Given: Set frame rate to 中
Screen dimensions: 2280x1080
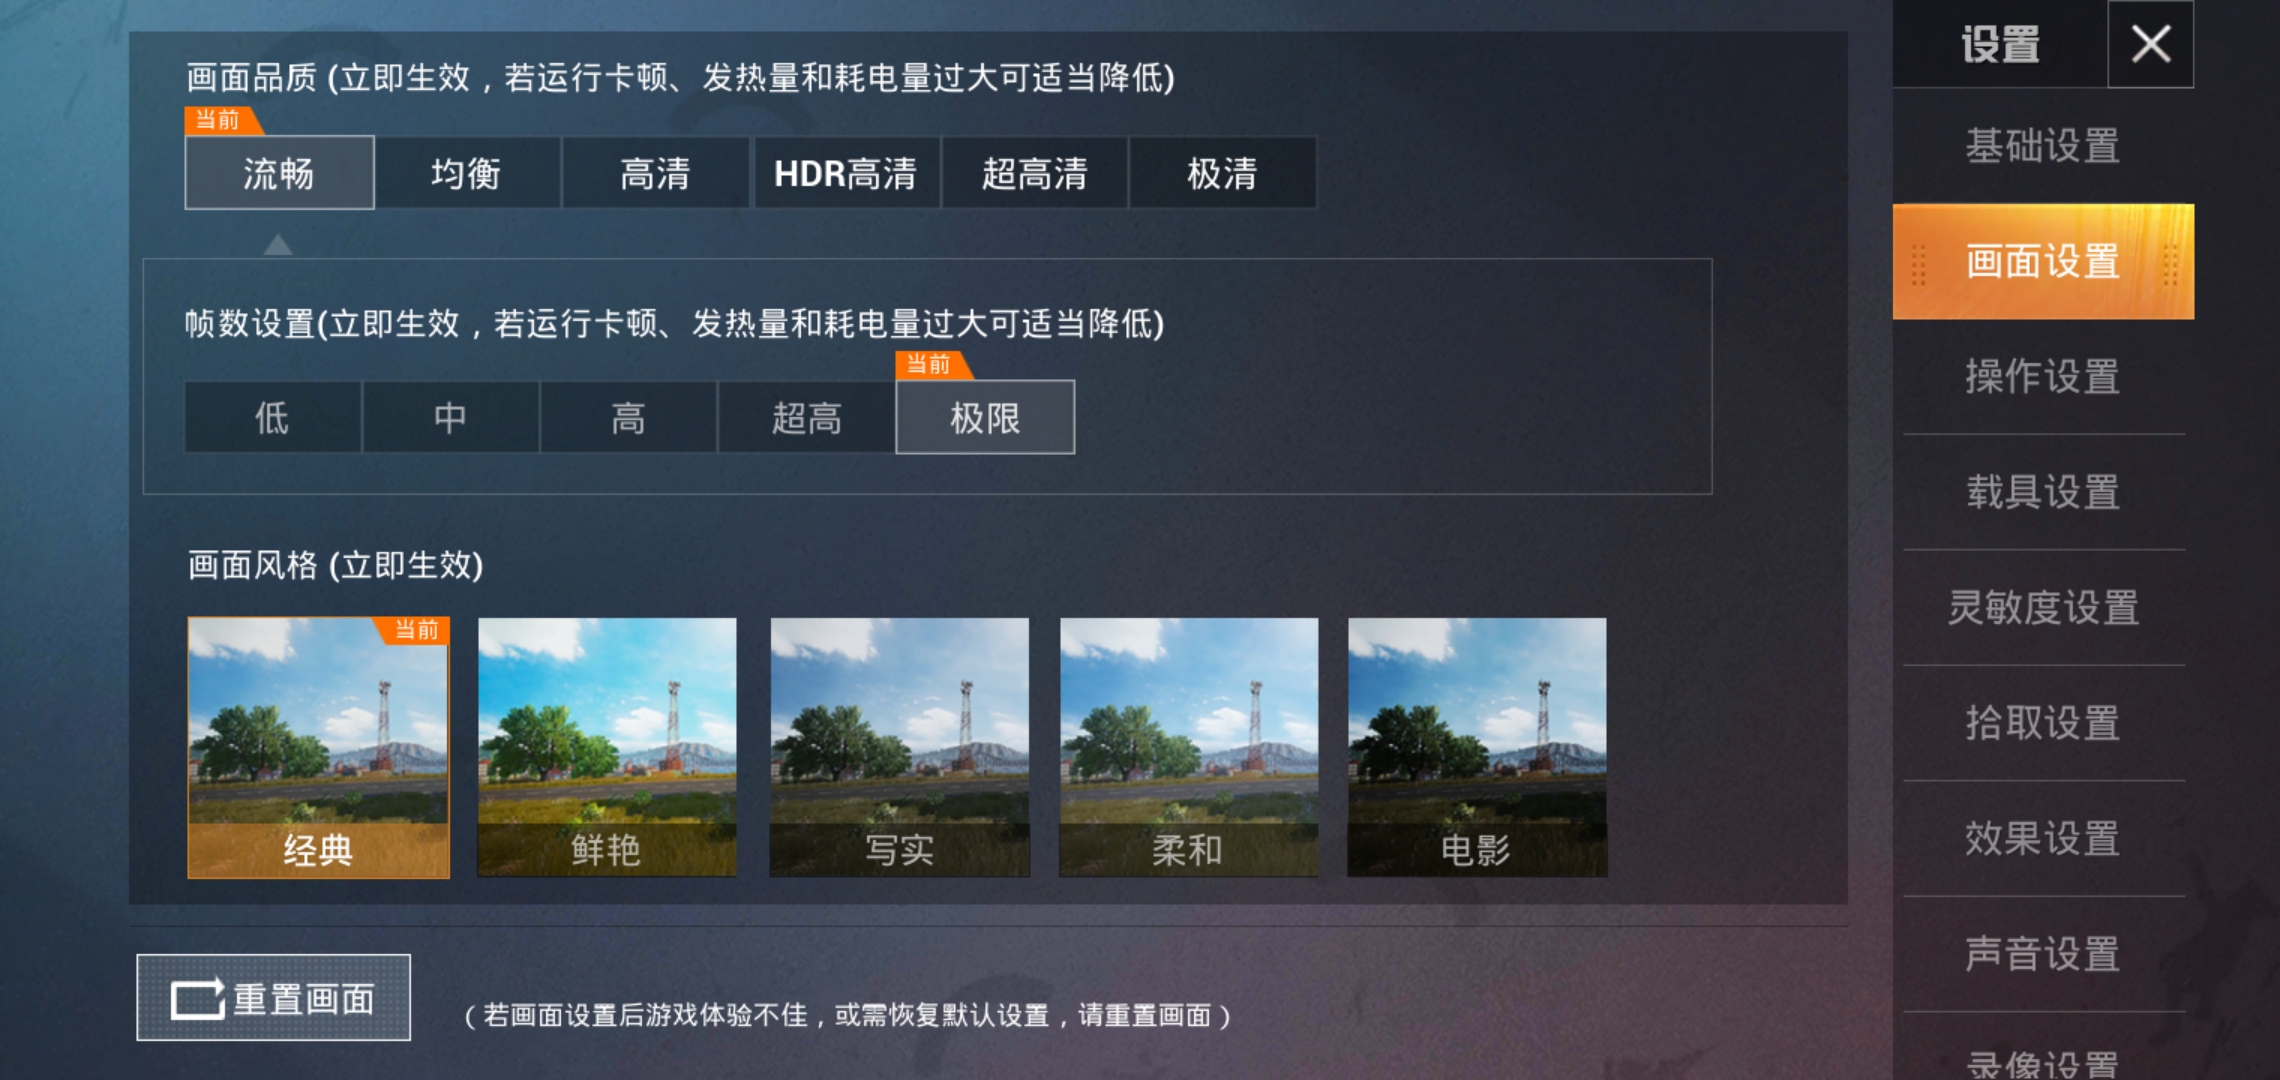Looking at the screenshot, I should (450, 417).
